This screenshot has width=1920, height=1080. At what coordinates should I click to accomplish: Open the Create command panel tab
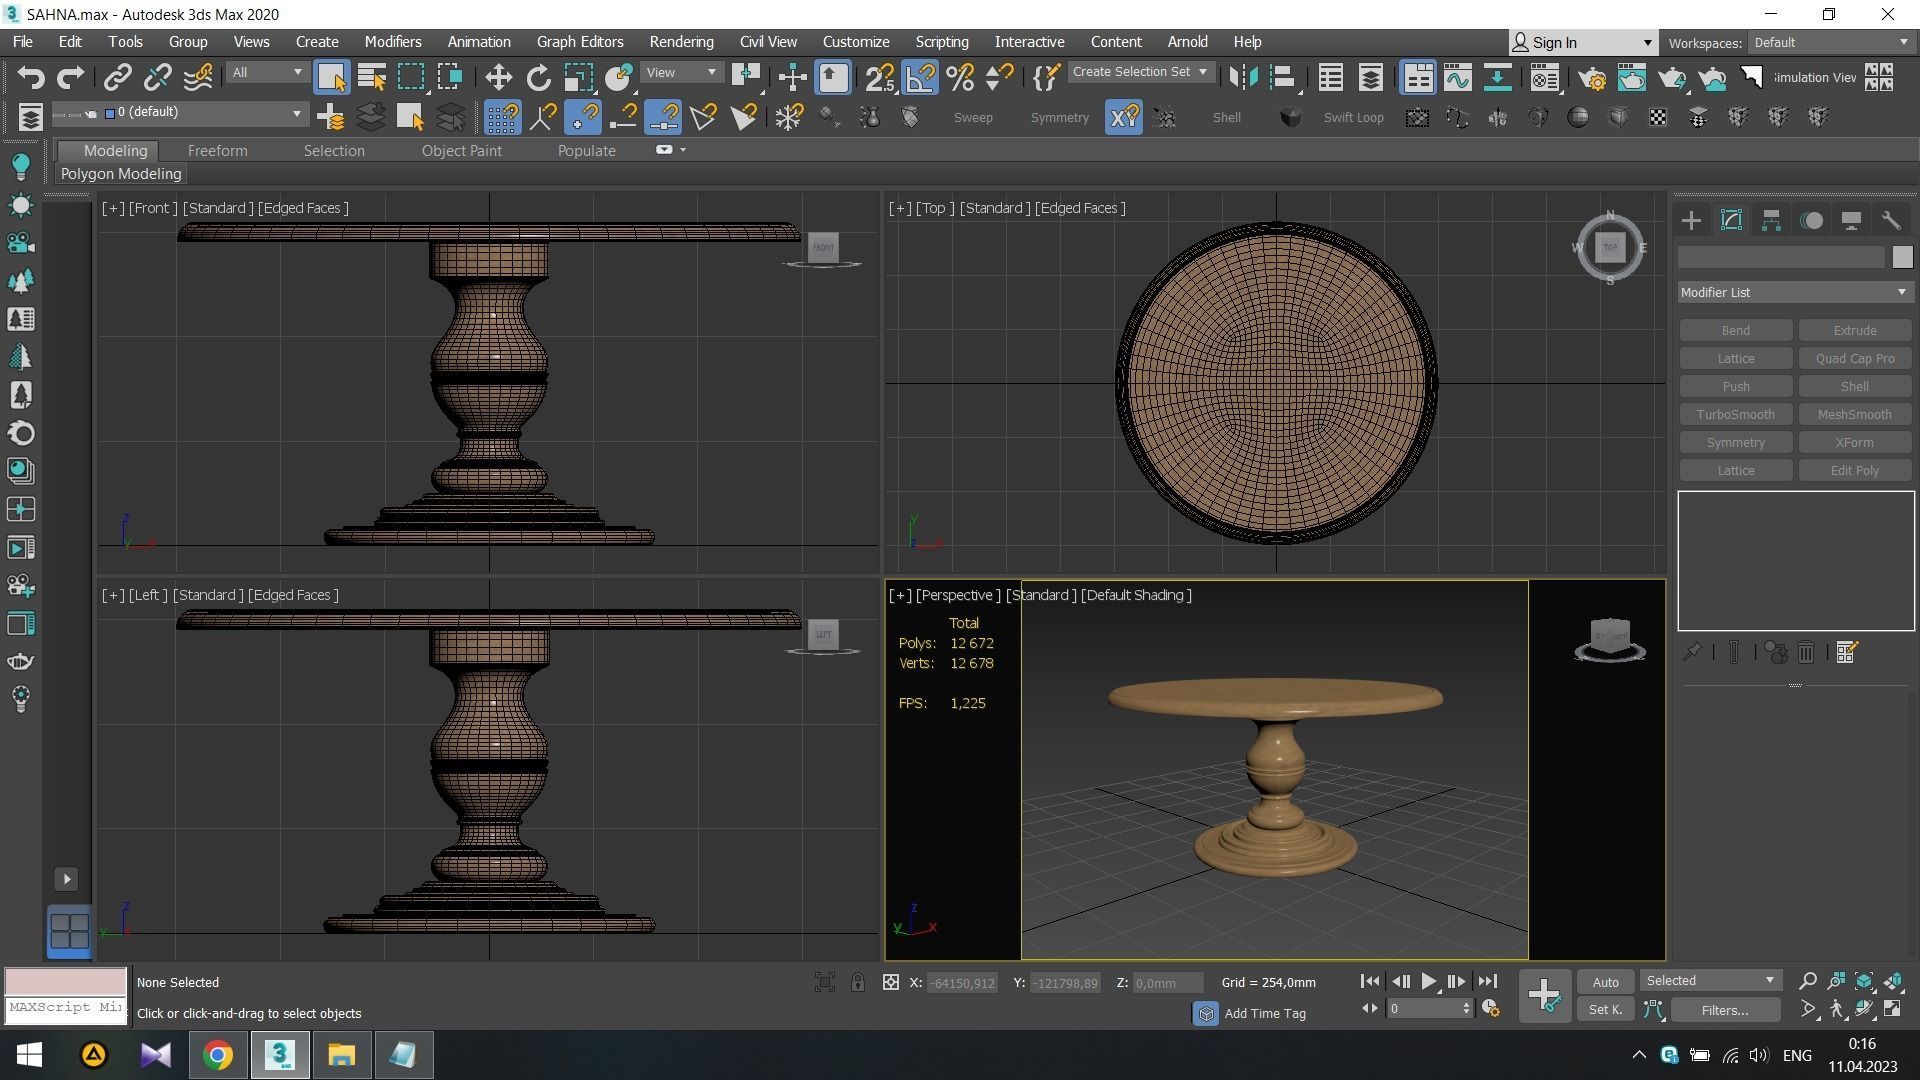pyautogui.click(x=1691, y=221)
